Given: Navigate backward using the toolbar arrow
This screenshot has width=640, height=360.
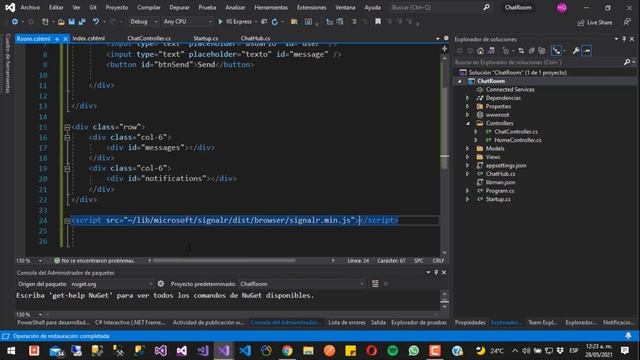Looking at the screenshot, I should pos(15,22).
